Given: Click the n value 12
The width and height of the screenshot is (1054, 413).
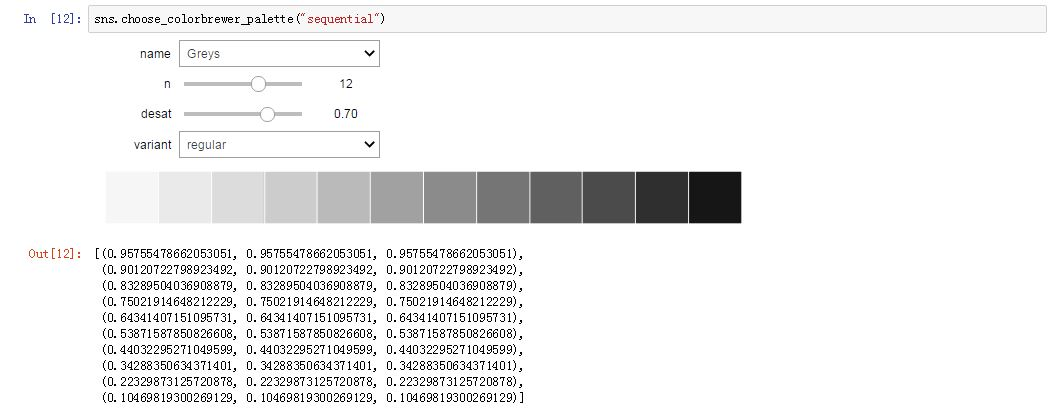Looking at the screenshot, I should pos(346,84).
